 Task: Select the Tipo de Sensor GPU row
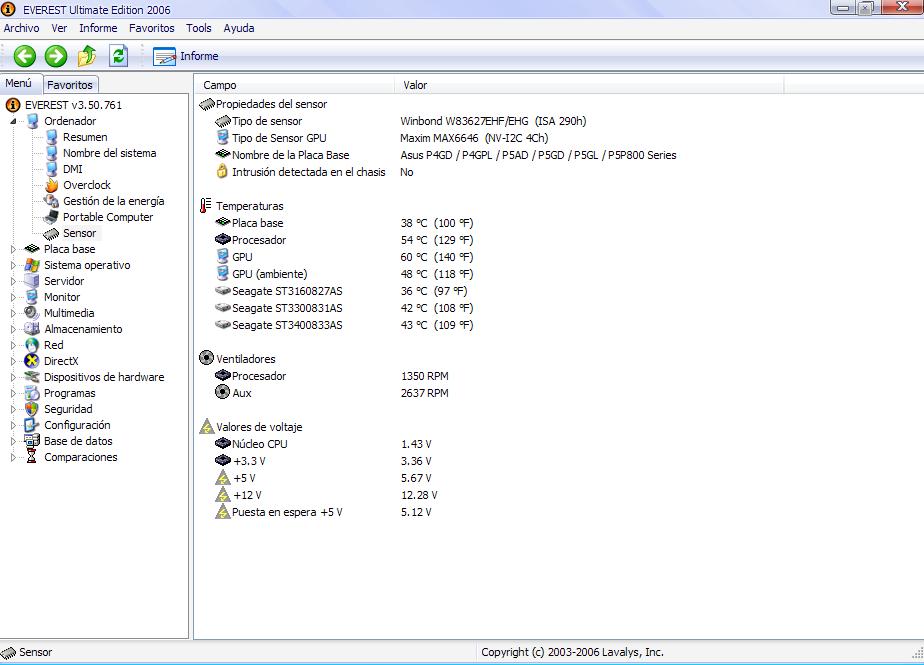(382, 138)
